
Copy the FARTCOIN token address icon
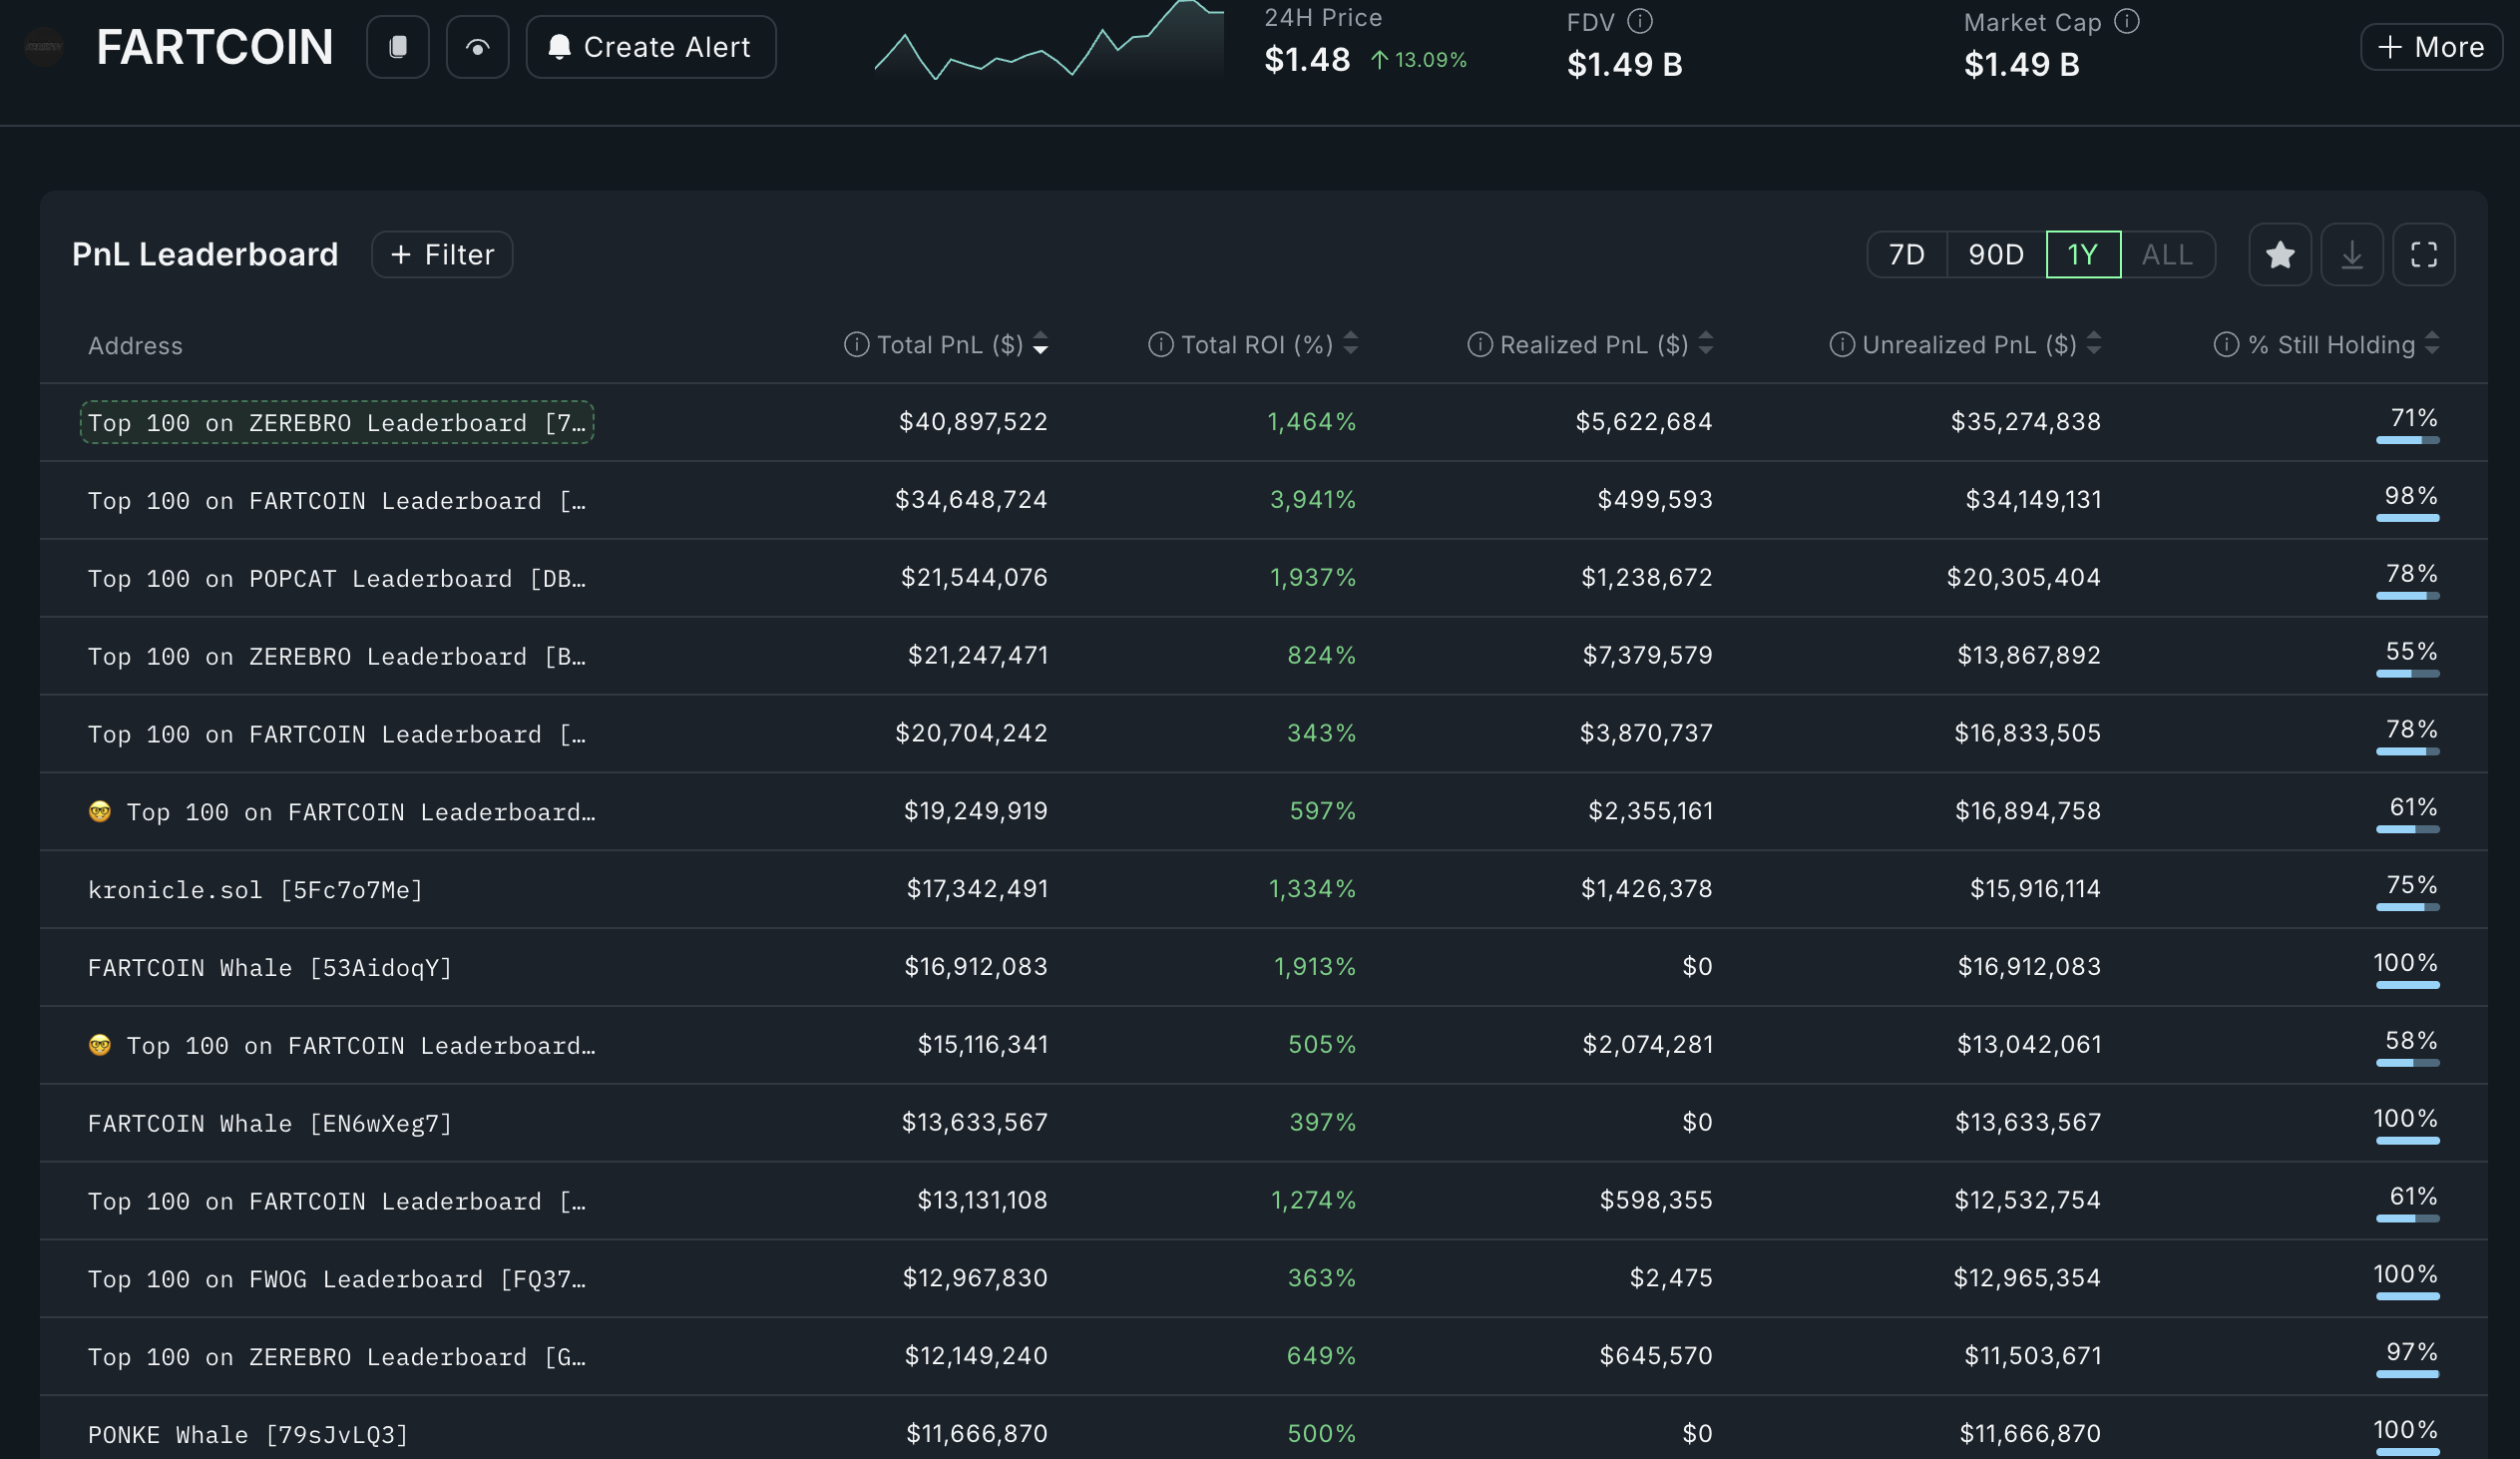click(397, 47)
